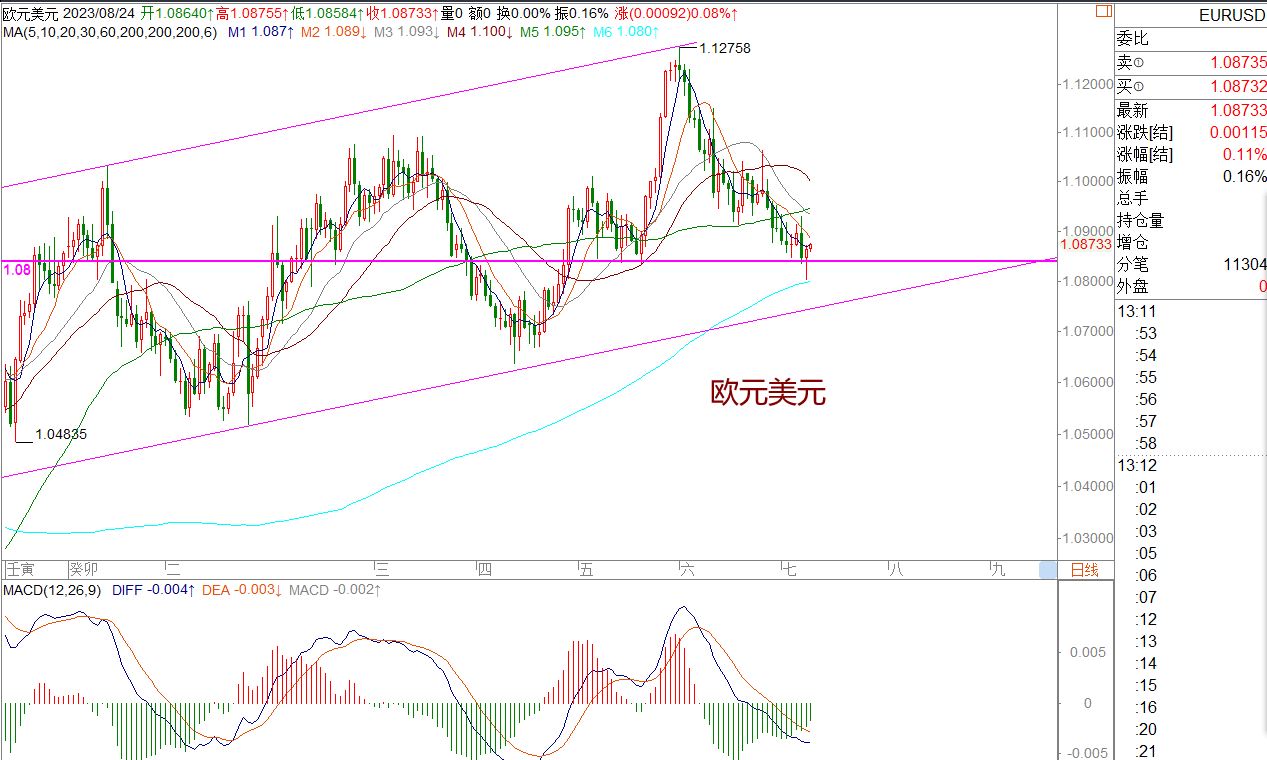This screenshot has width=1267, height=760.
Task: Click the 13:12 tick time entry
Action: coord(1136,465)
